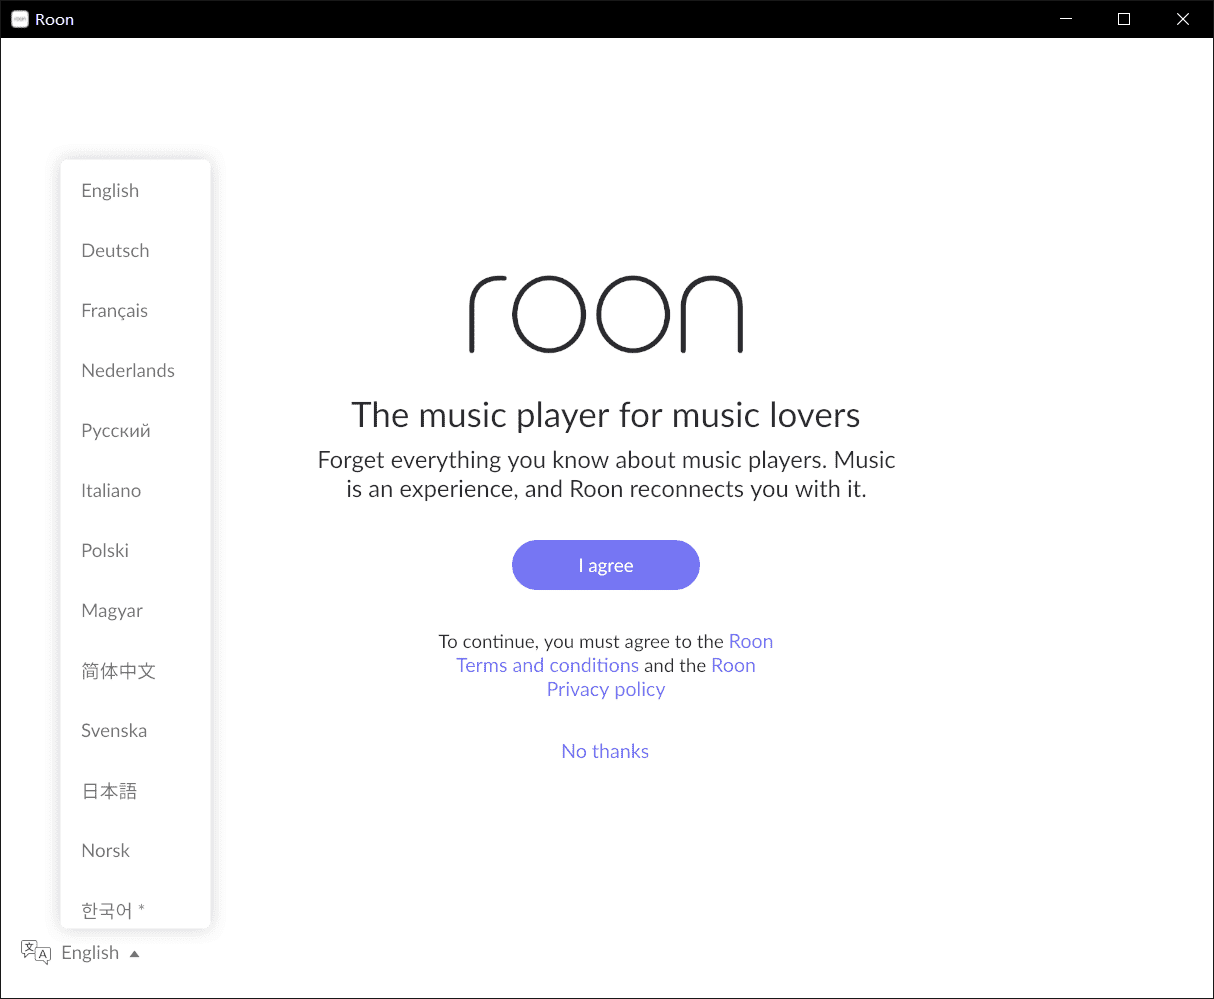The width and height of the screenshot is (1214, 999).
Task: Click the I agree button
Action: (x=606, y=565)
